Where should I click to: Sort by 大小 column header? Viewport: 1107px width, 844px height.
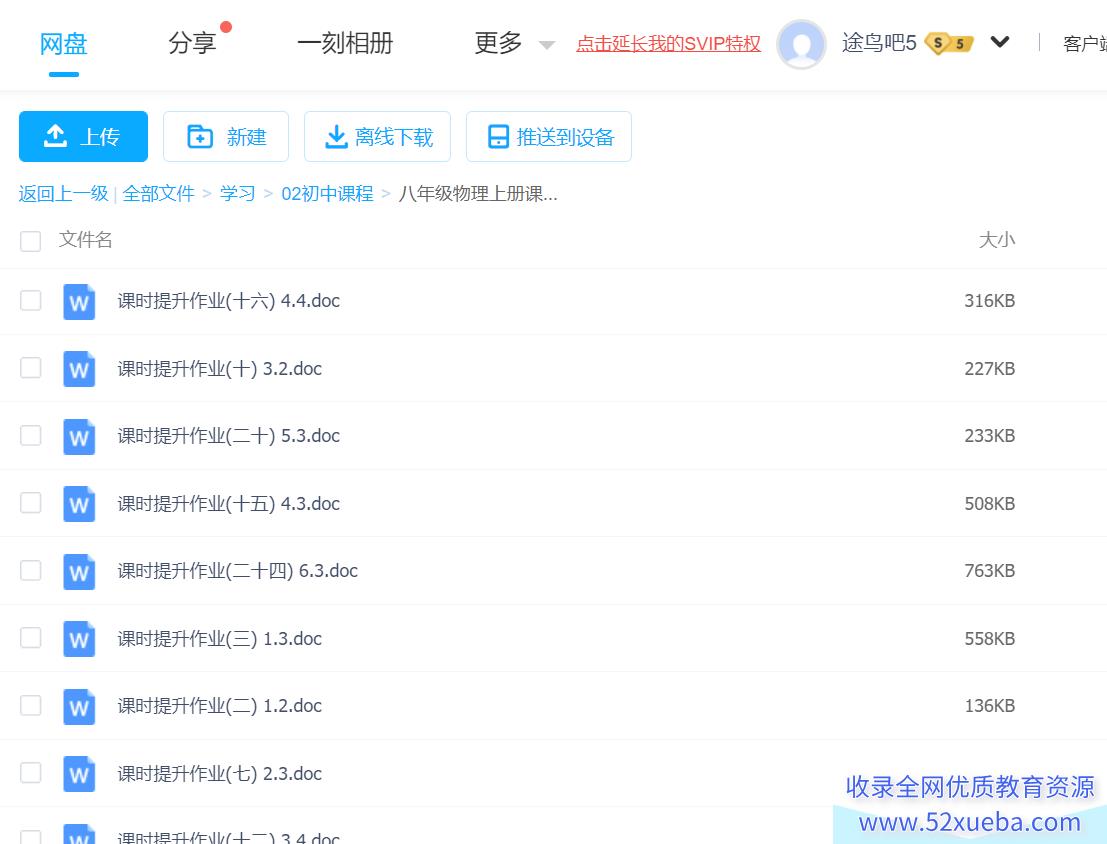pyautogui.click(x=997, y=240)
